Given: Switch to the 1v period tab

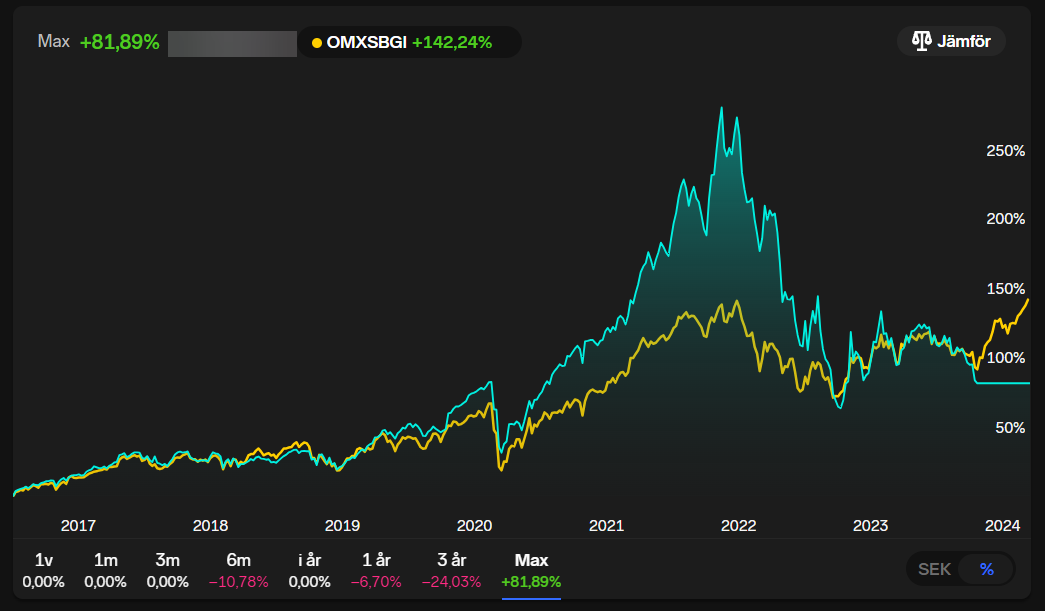Looking at the screenshot, I should pyautogui.click(x=43, y=571).
